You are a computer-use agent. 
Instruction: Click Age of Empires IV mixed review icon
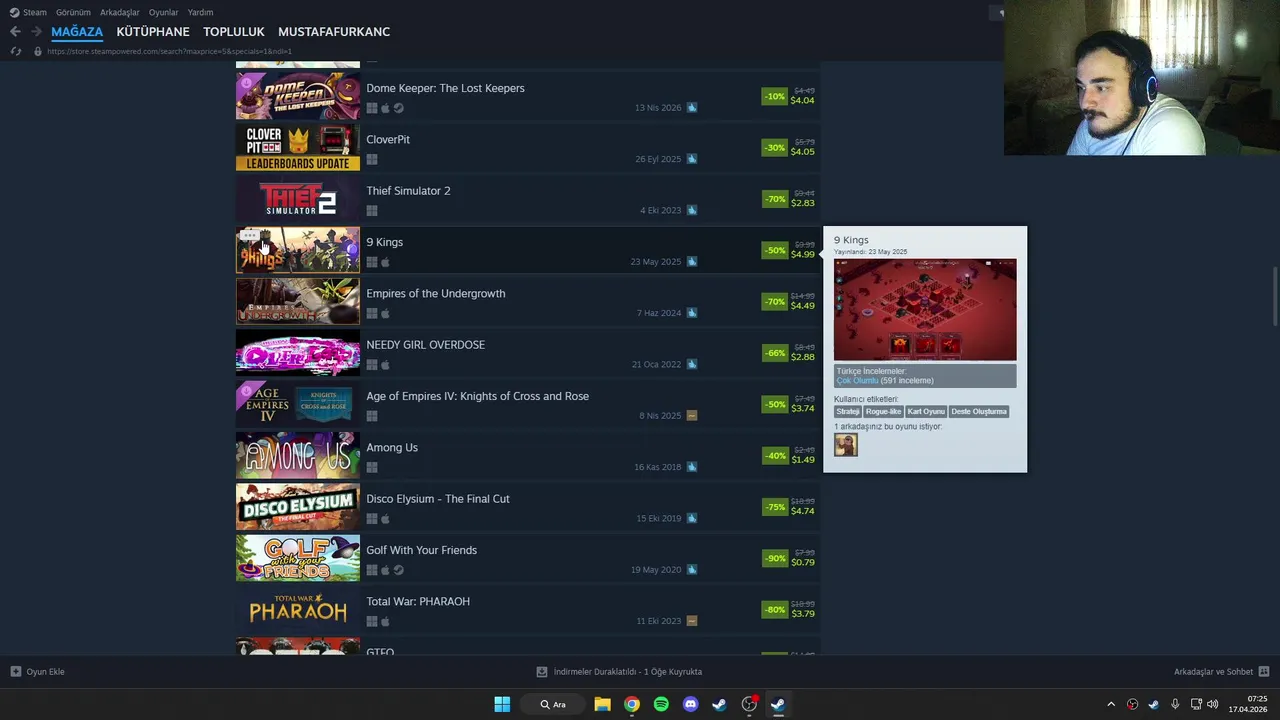pyautogui.click(x=691, y=416)
